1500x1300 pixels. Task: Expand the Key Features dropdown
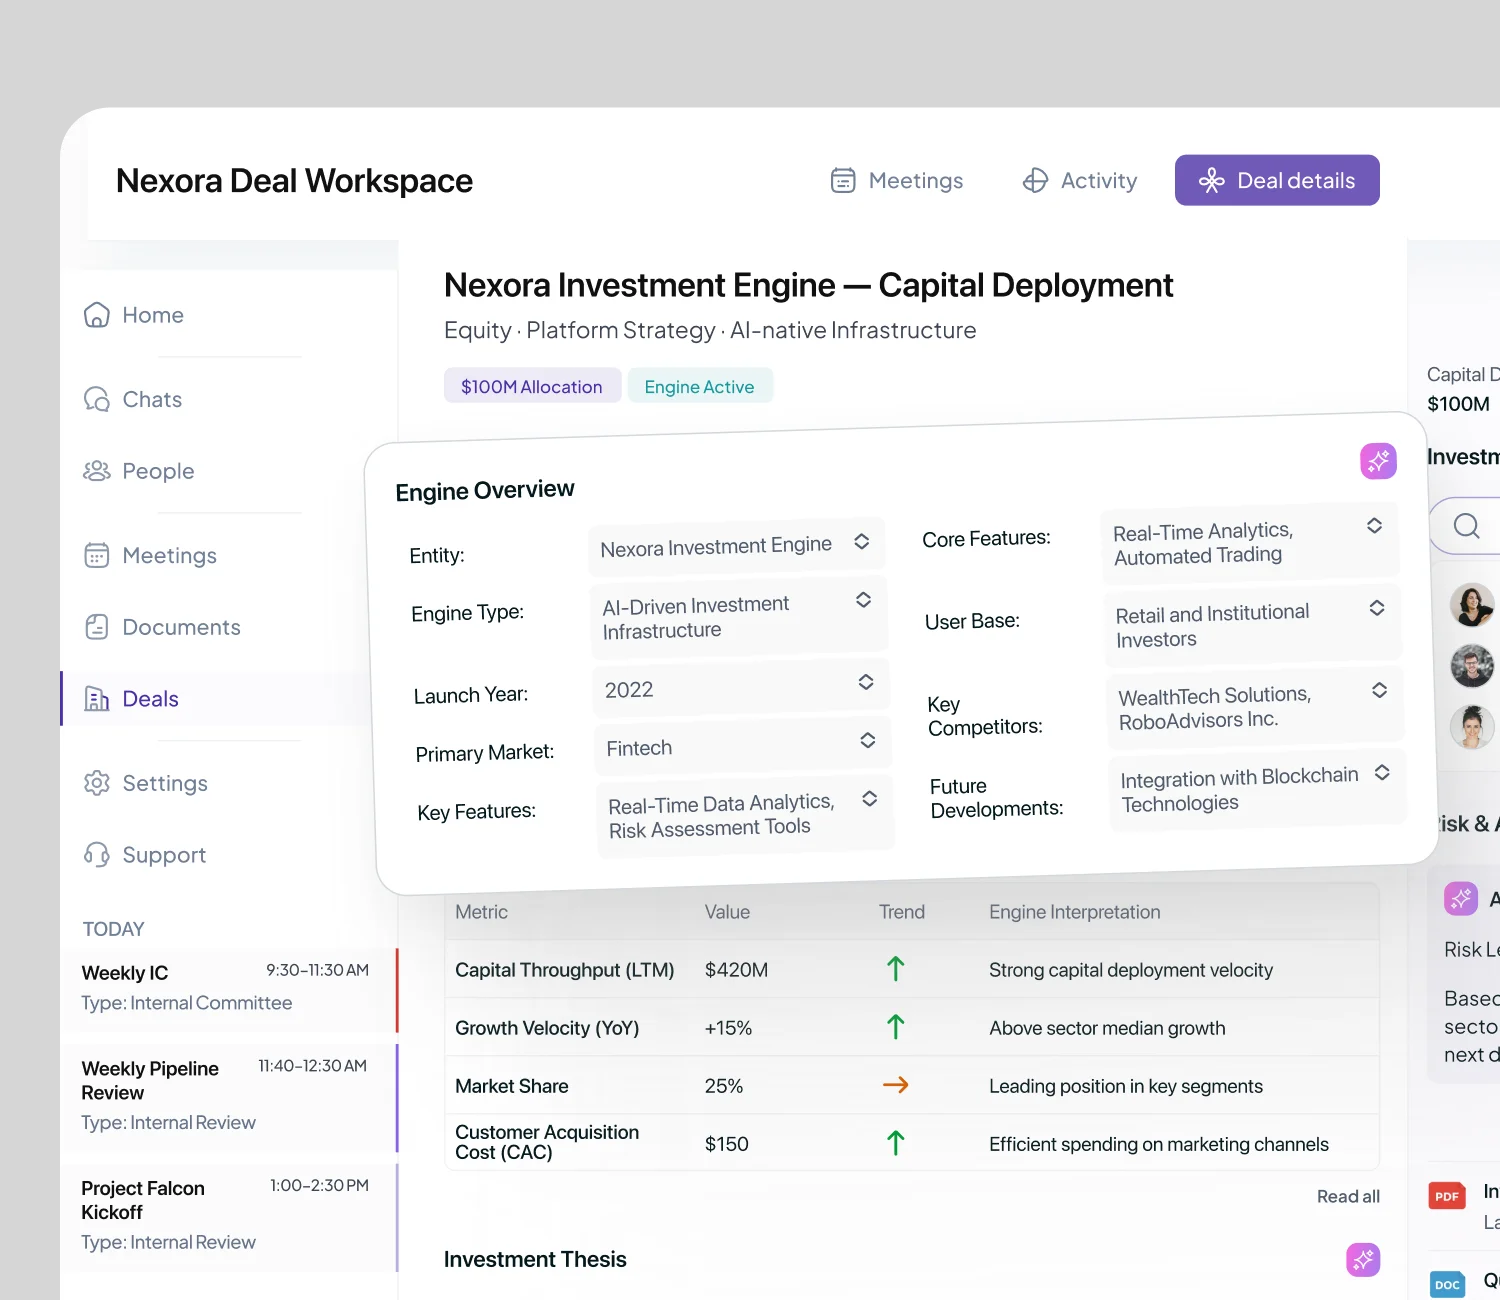(745, 816)
